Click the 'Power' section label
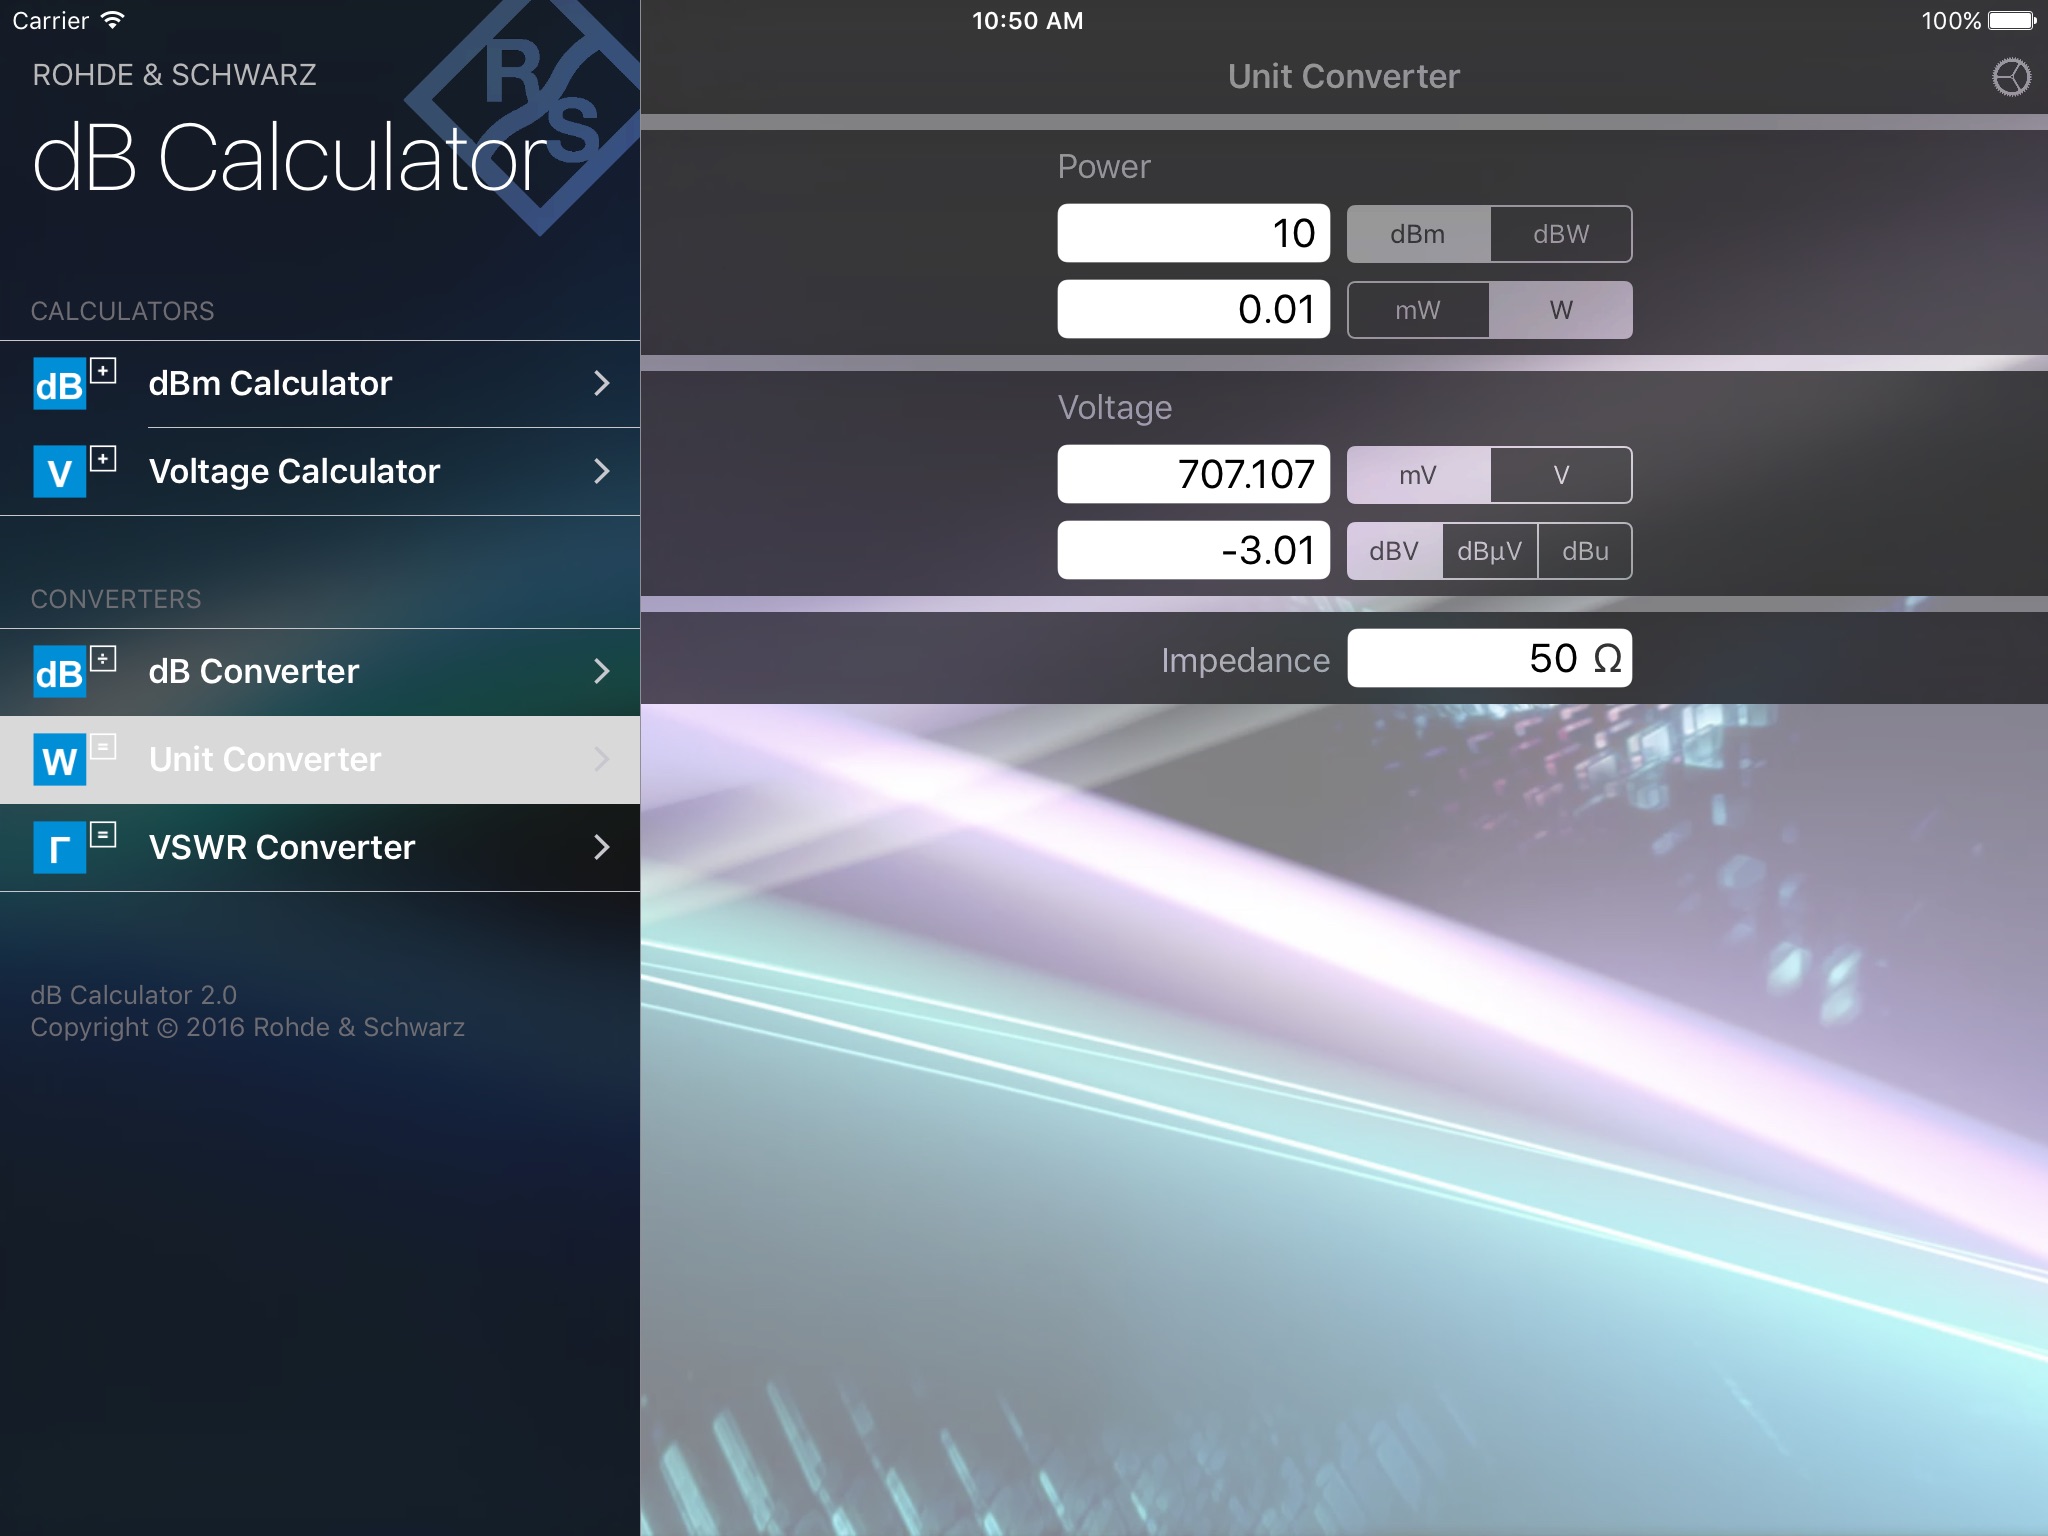Viewport: 2048px width, 1536px height. 1104,167
